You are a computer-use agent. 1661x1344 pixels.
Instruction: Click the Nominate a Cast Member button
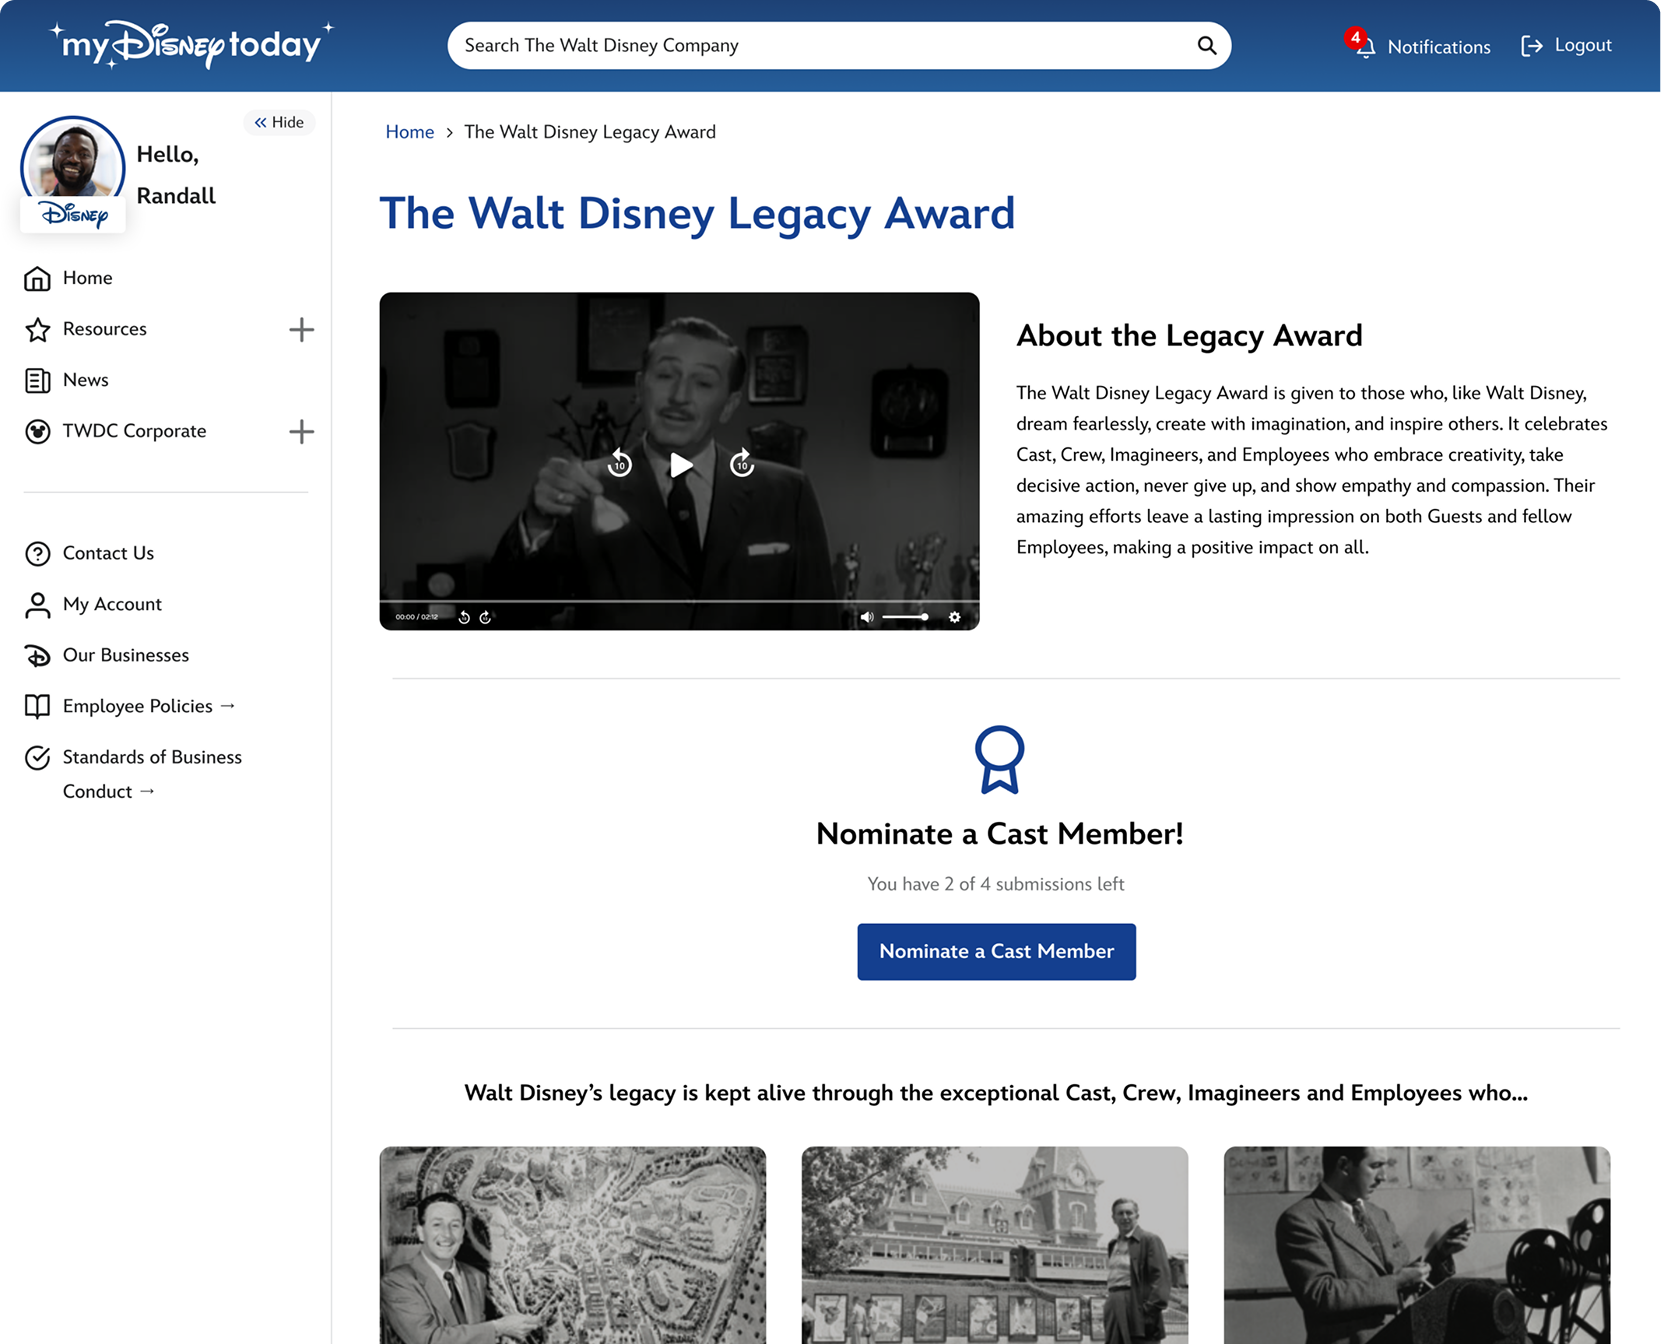click(996, 952)
